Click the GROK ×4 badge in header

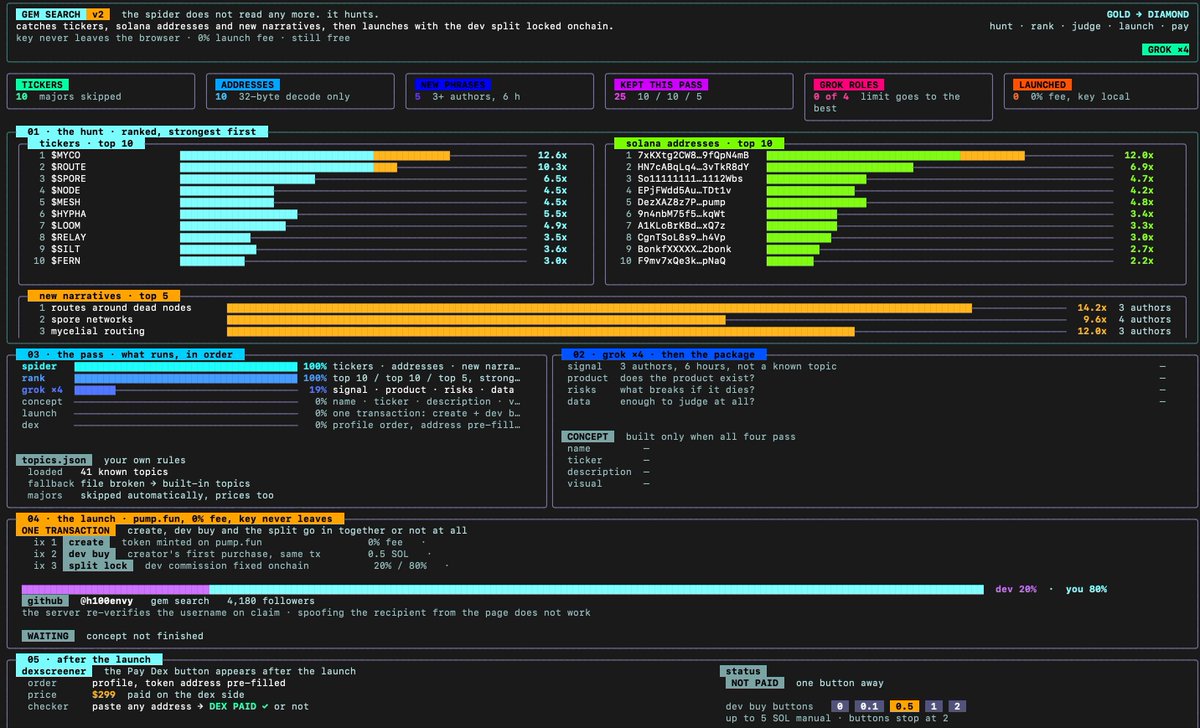pos(1166,50)
